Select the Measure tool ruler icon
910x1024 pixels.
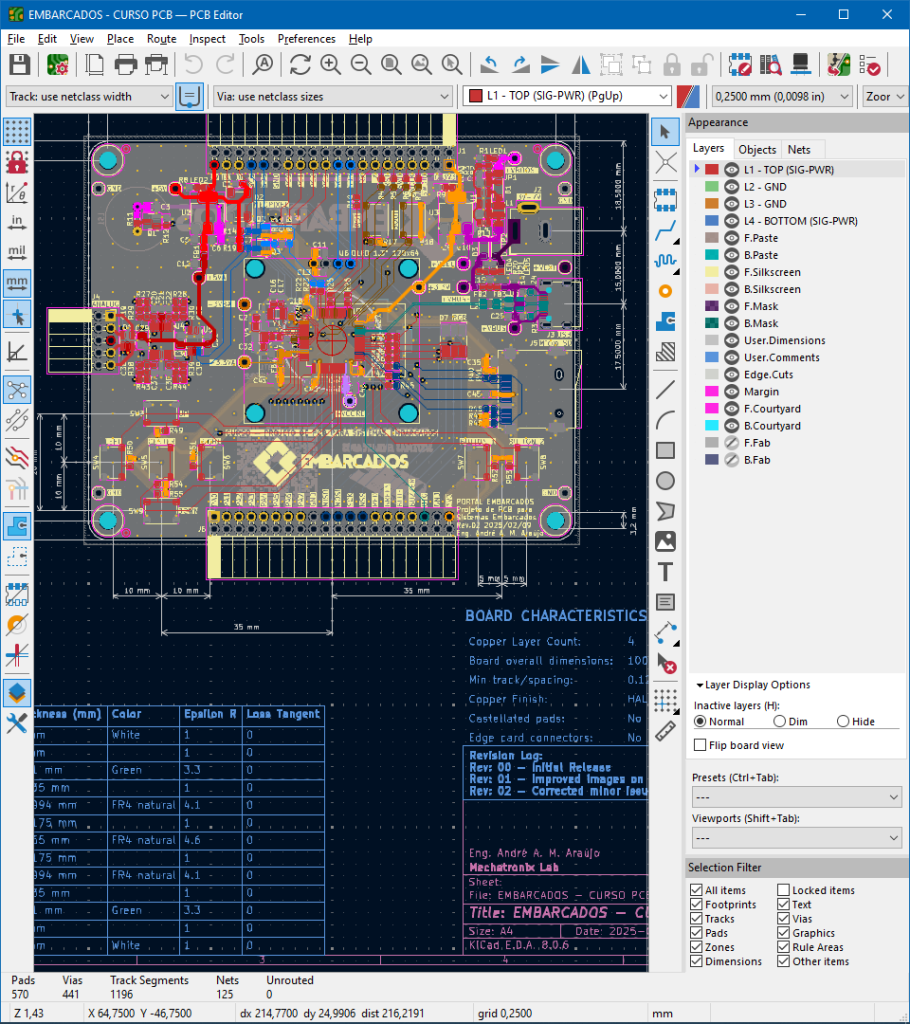coord(665,731)
